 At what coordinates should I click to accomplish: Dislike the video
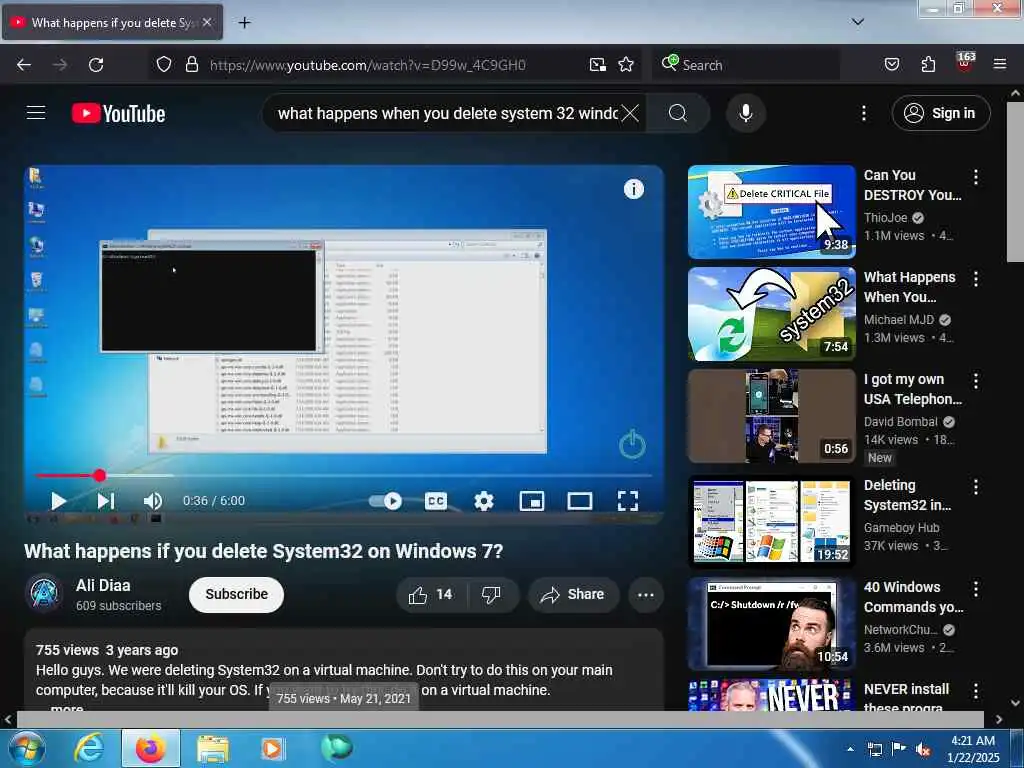[x=491, y=594]
